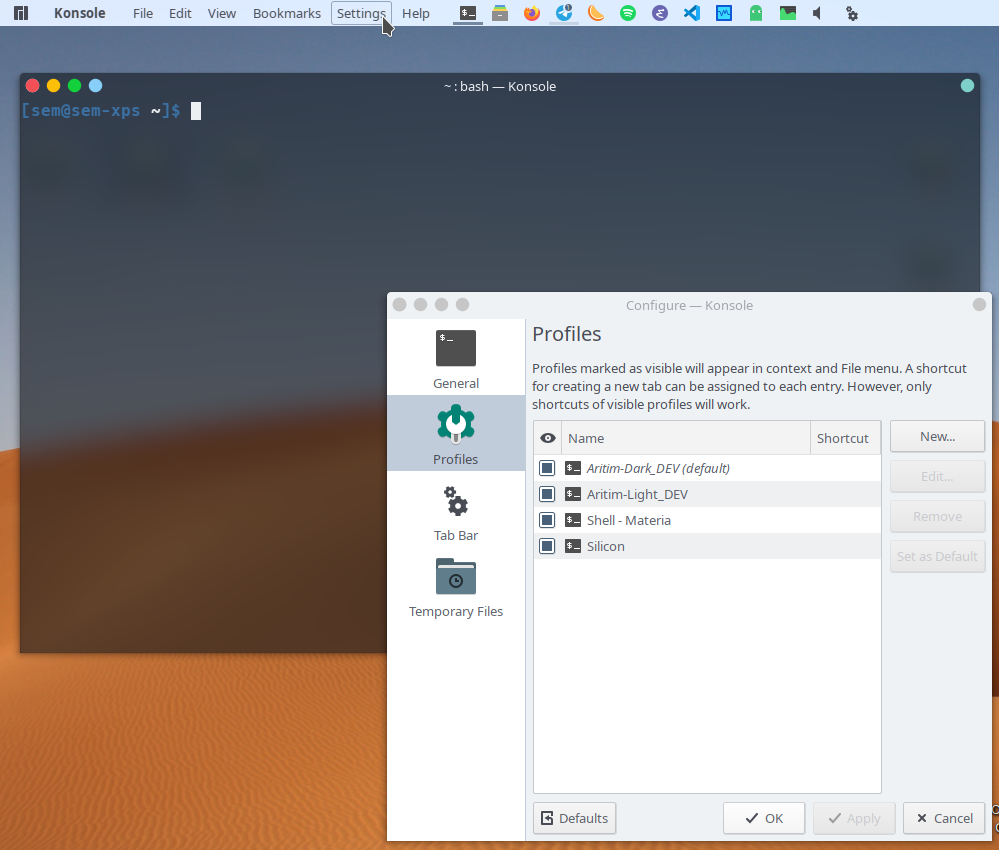Select the Aritim-Light_DEV profile row

tap(707, 494)
